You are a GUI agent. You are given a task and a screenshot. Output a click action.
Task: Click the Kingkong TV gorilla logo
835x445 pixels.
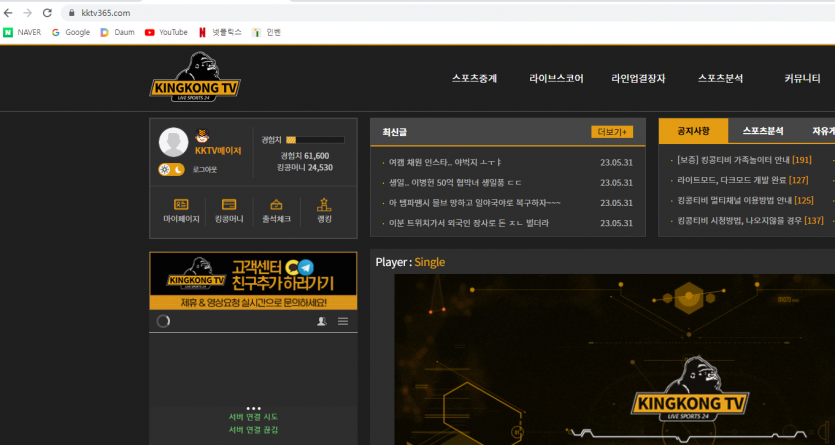(194, 77)
